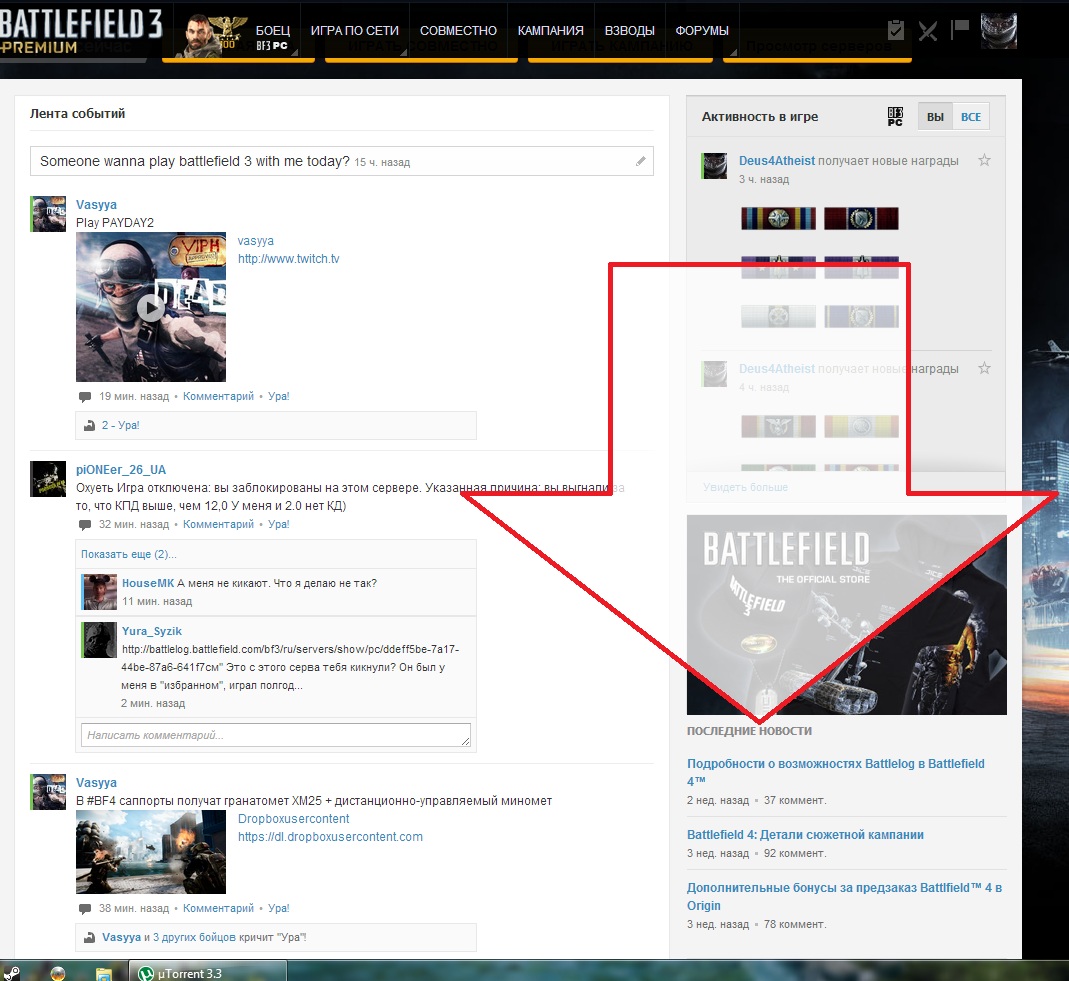Click 'Увидеть больше' in activity panel
Image resolution: width=1069 pixels, height=981 pixels.
tap(745, 487)
